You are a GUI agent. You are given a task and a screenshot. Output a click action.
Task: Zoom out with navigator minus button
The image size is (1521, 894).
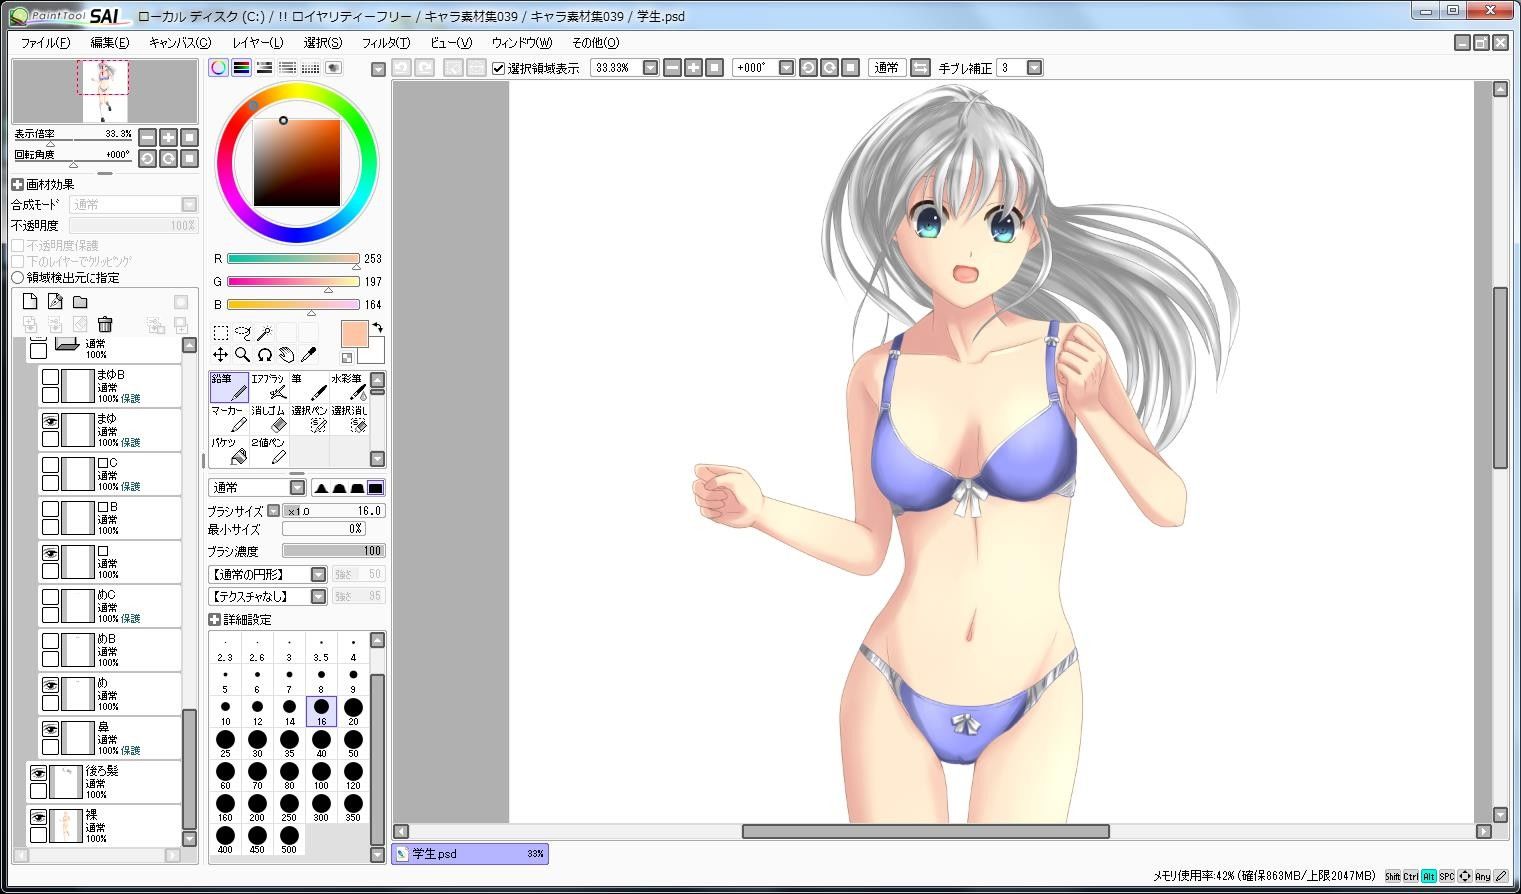[147, 137]
